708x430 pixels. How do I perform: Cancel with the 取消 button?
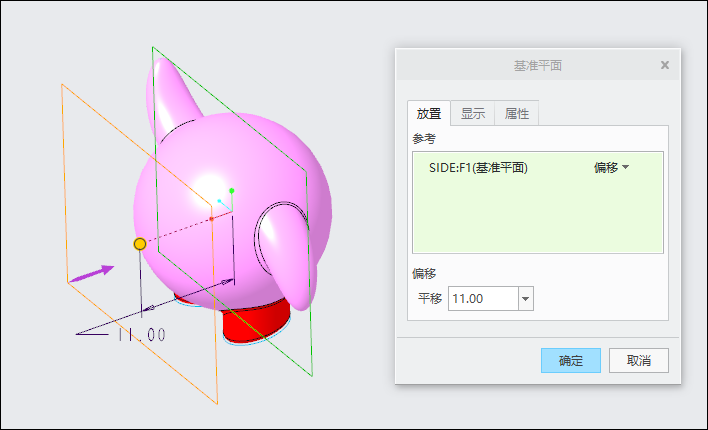click(638, 360)
